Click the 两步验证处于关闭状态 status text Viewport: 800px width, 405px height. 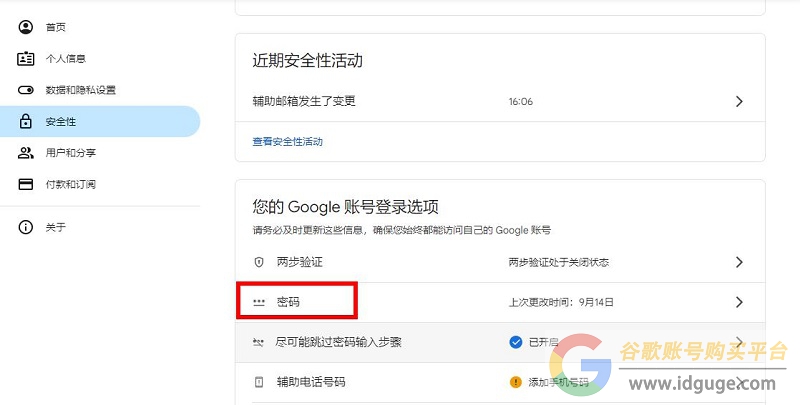(x=559, y=262)
